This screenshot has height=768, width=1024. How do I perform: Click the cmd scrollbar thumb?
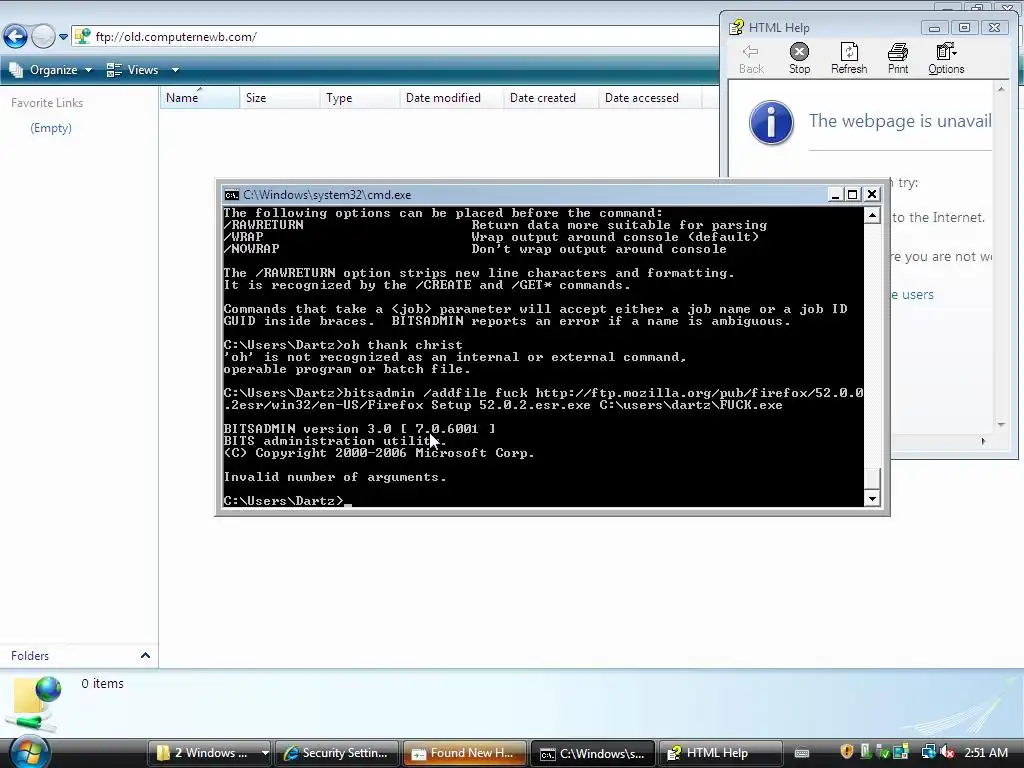[872, 479]
